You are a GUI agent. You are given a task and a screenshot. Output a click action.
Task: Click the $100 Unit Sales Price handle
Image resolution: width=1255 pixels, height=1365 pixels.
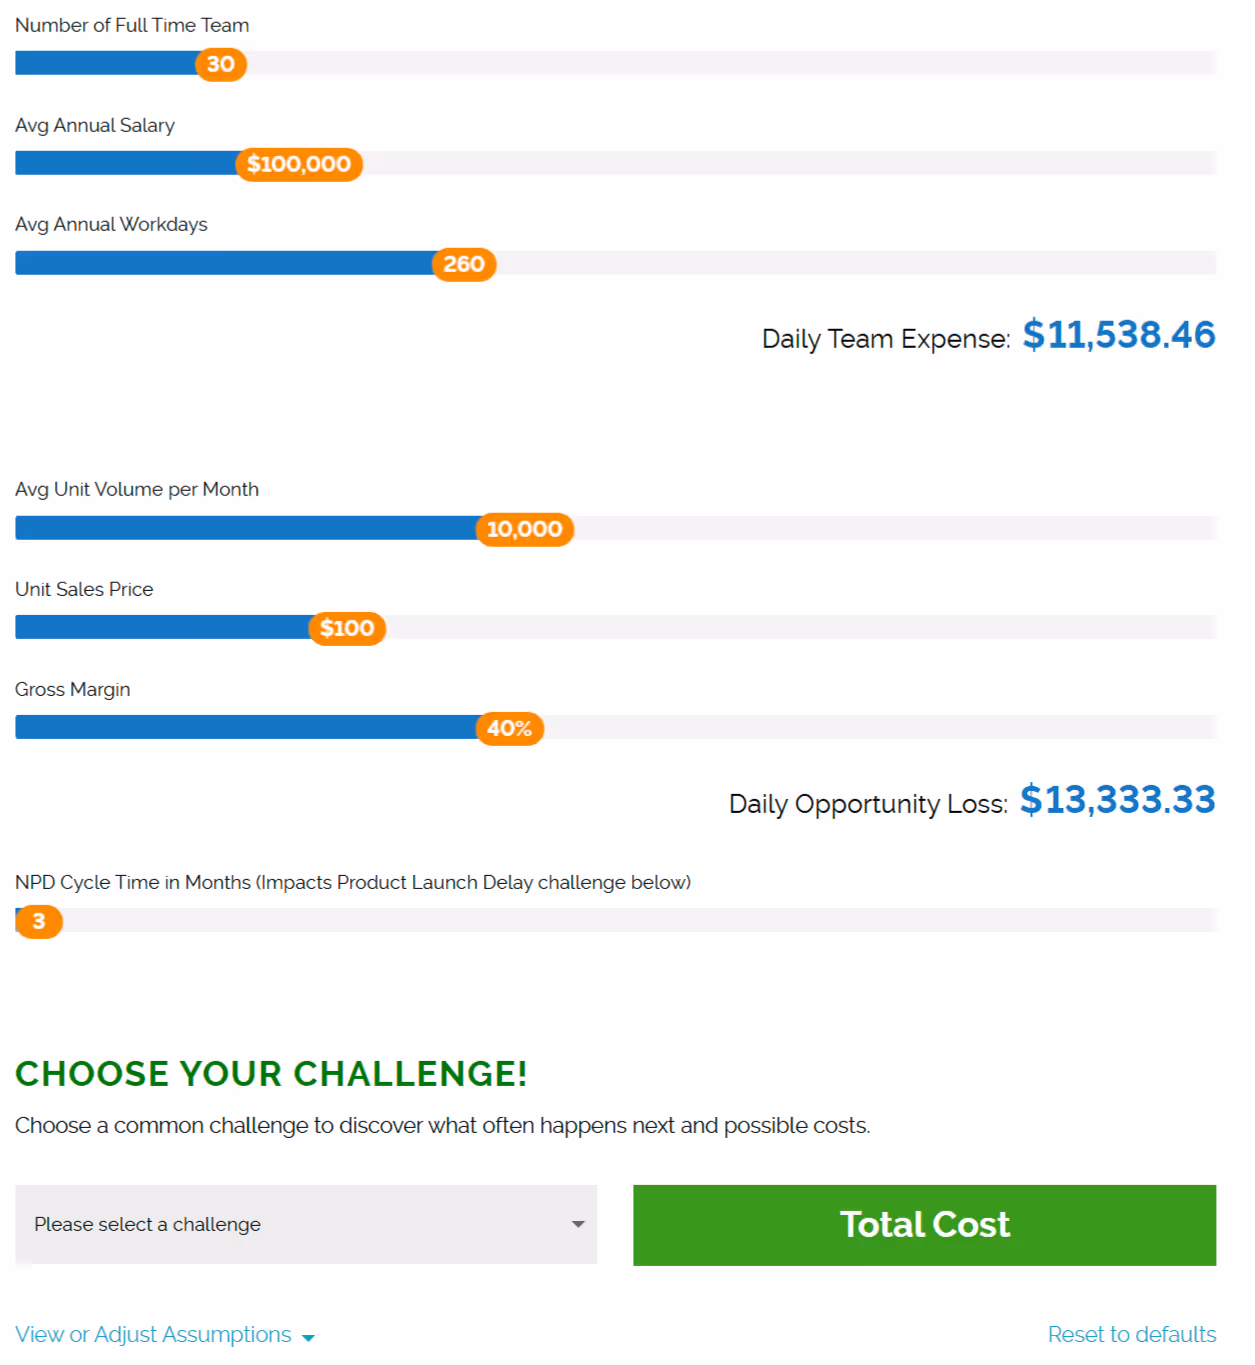(x=346, y=628)
